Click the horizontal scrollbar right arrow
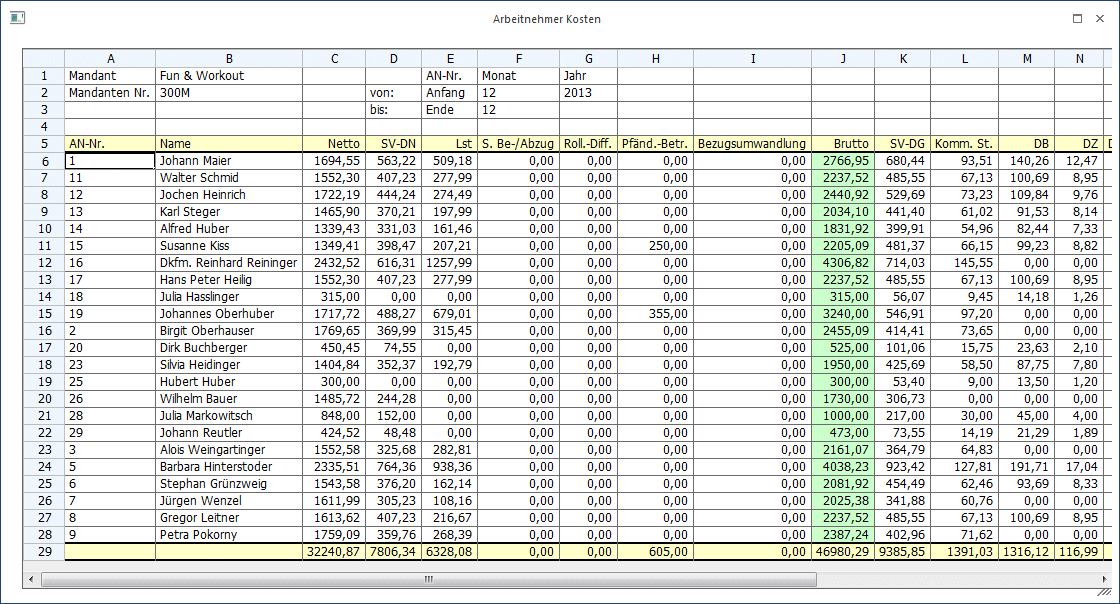The width and height of the screenshot is (1120, 604). point(1104,579)
